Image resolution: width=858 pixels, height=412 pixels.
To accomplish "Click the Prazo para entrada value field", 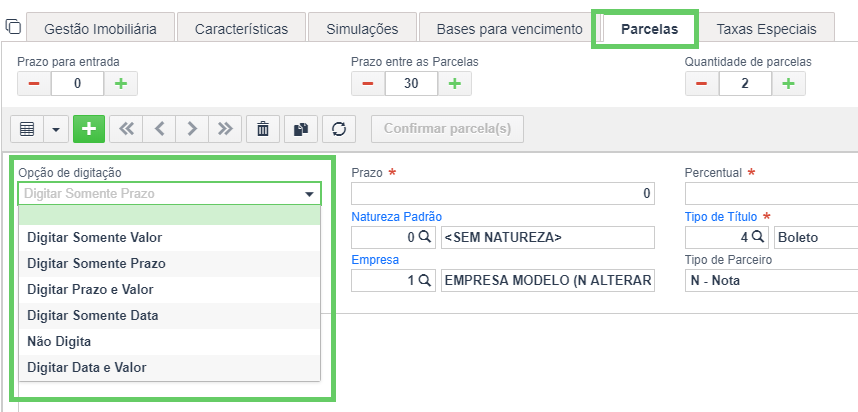I will click(77, 84).
